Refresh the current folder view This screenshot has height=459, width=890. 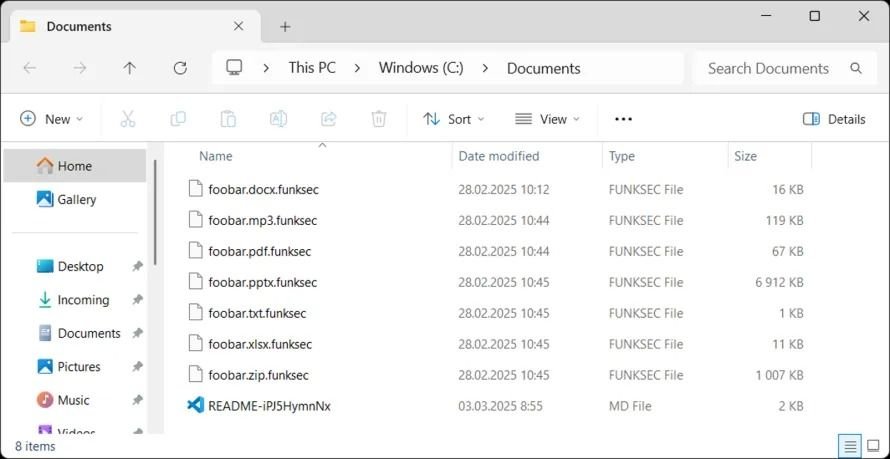[x=180, y=68]
